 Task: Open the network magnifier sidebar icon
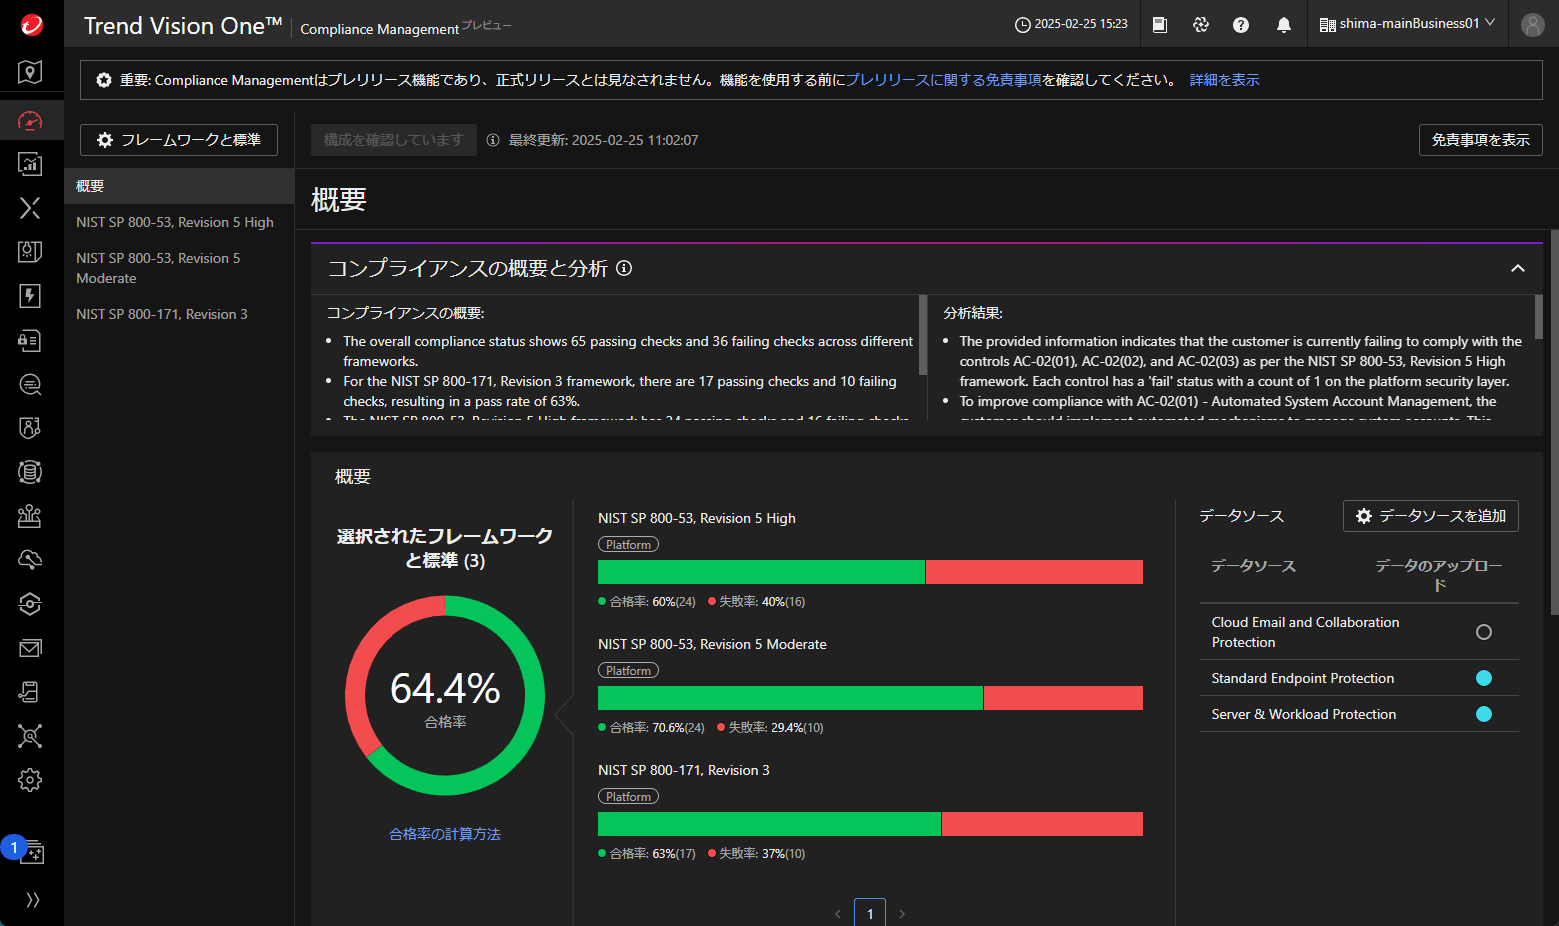pyautogui.click(x=30, y=736)
